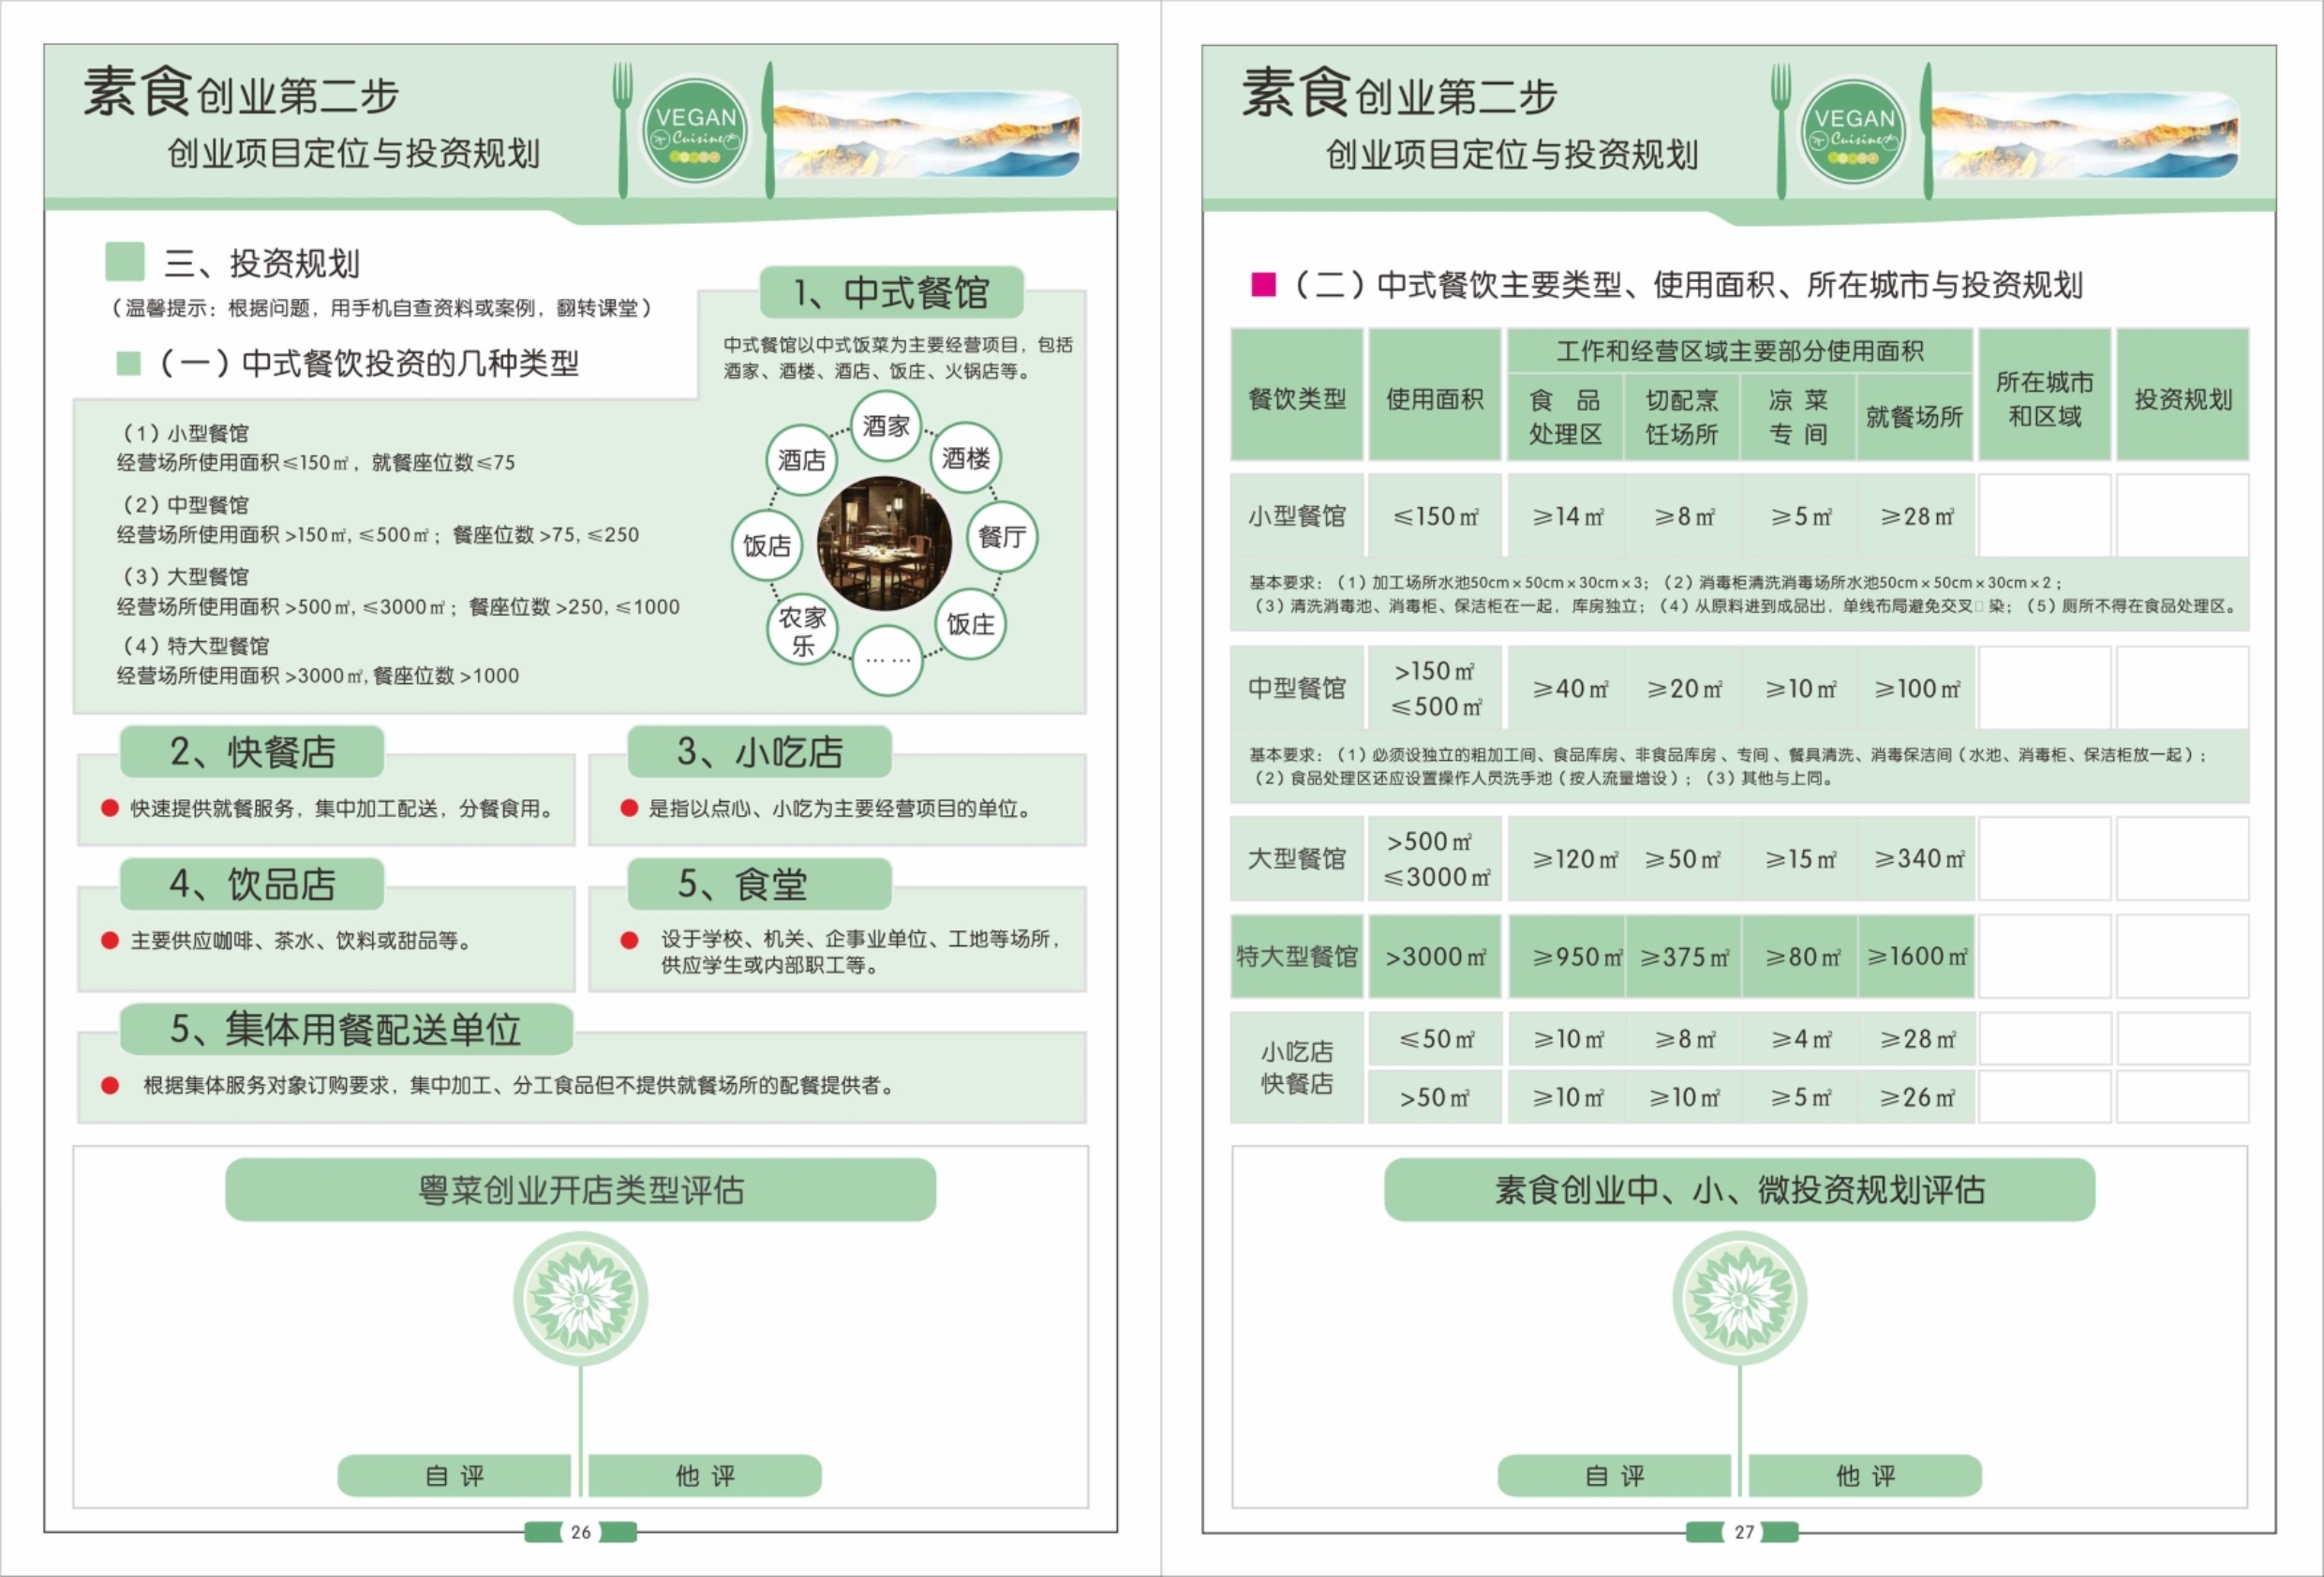This screenshot has width=2324, height=1577.
Task: Click the 酒家 circle bubble
Action: [885, 427]
